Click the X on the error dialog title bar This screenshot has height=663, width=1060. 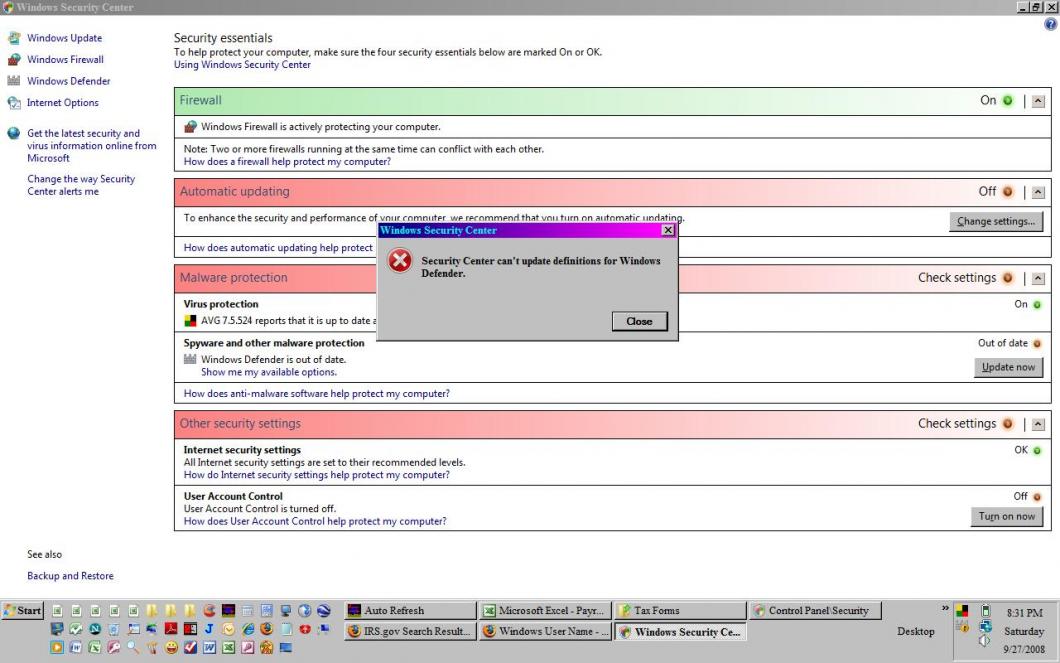[x=668, y=230]
